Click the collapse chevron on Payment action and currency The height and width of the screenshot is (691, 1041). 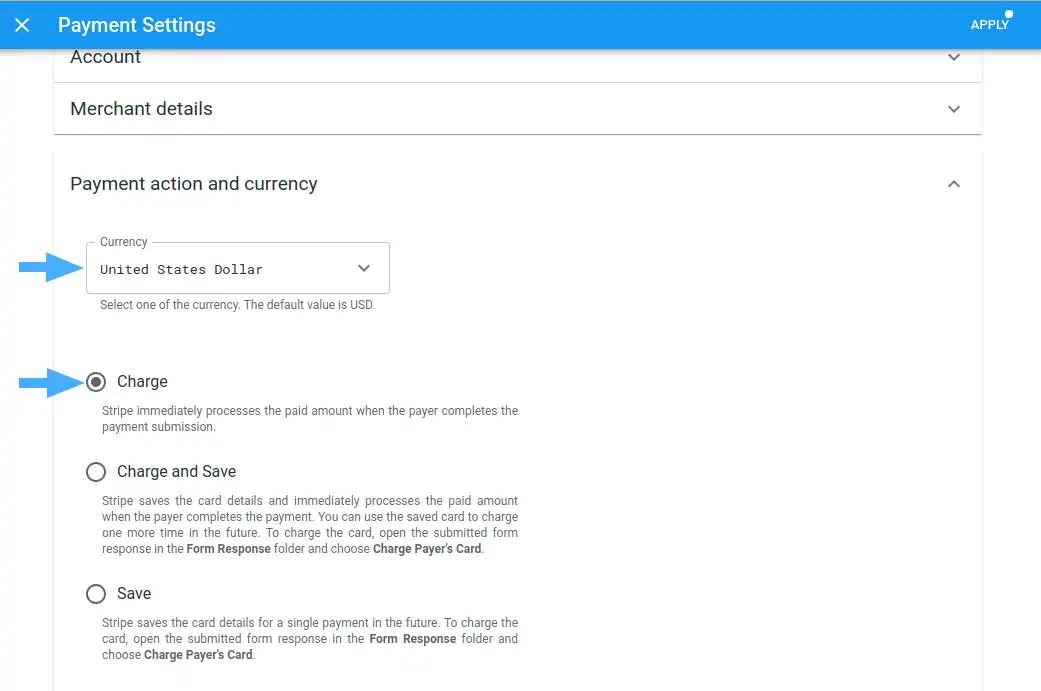(954, 184)
